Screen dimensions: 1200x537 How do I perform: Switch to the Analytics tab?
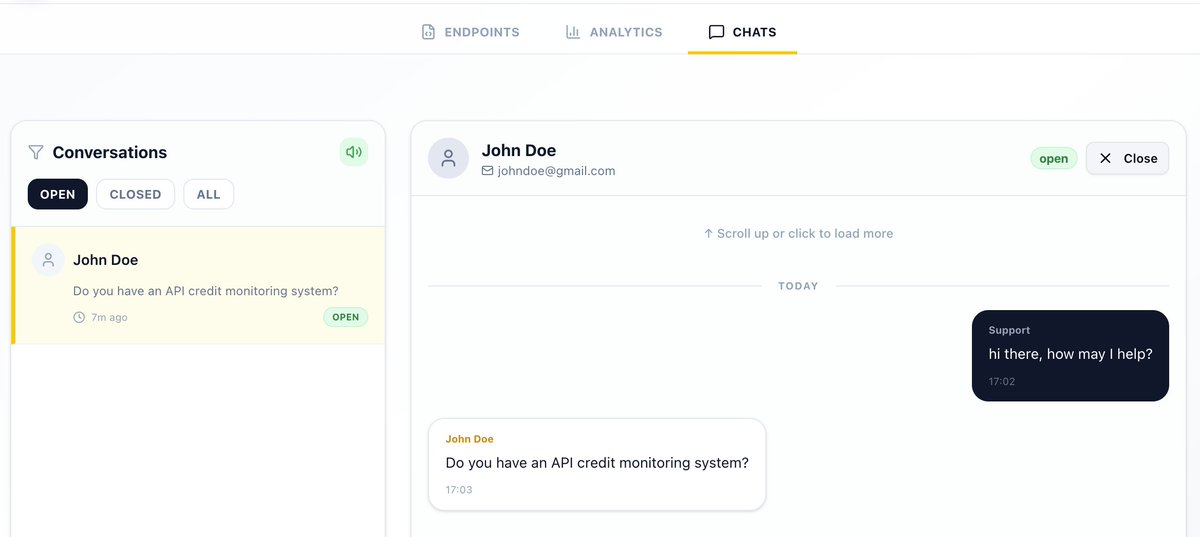(x=614, y=32)
